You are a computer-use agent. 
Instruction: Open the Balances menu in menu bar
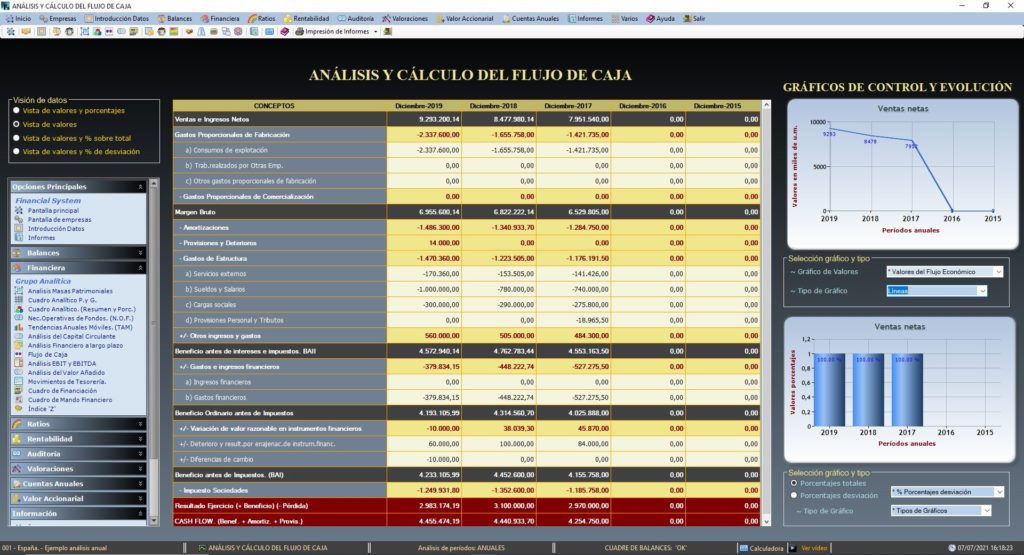[174, 19]
